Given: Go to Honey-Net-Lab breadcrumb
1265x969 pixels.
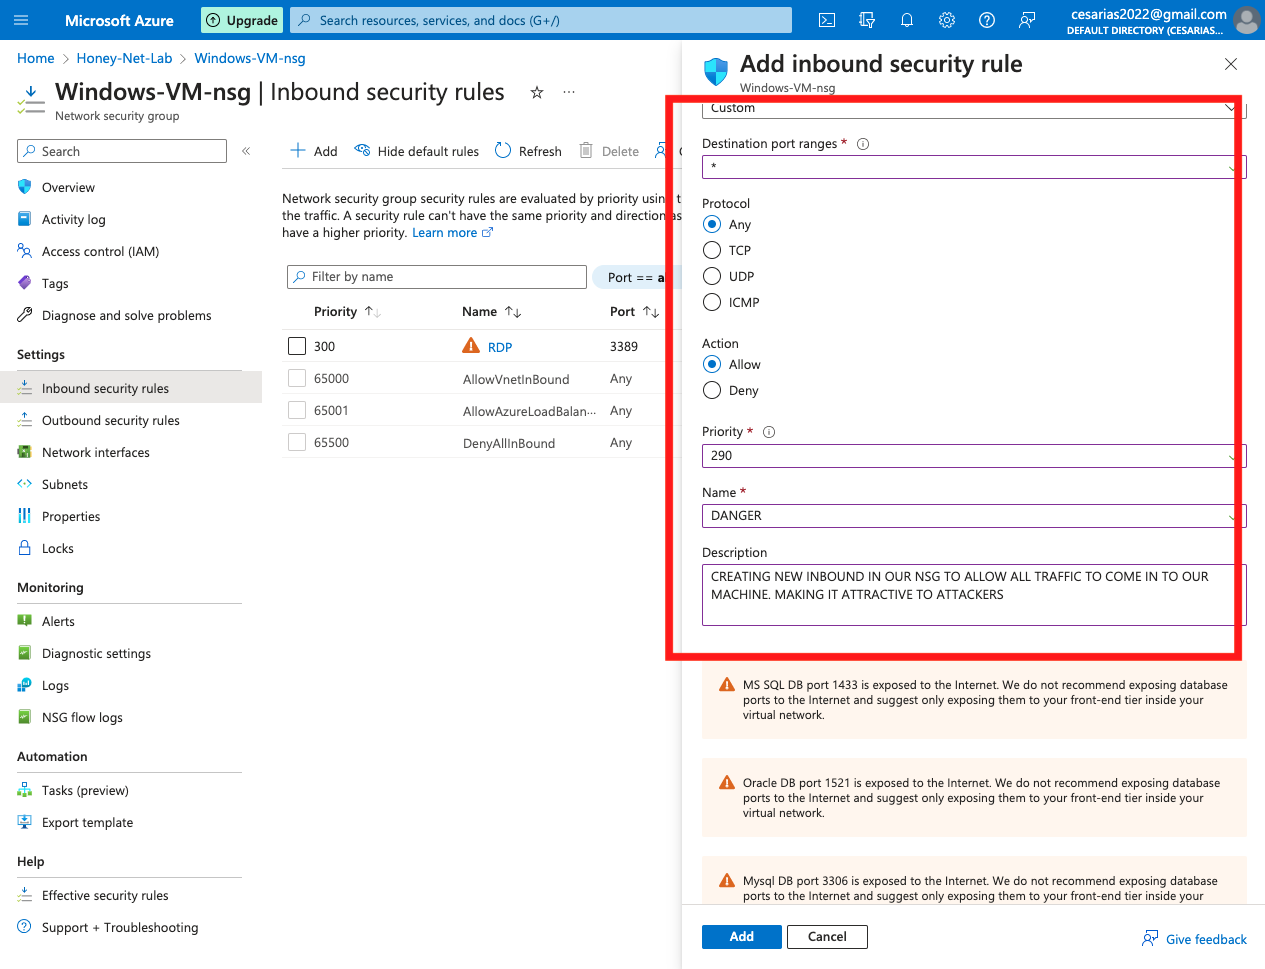Looking at the screenshot, I should 124,58.
